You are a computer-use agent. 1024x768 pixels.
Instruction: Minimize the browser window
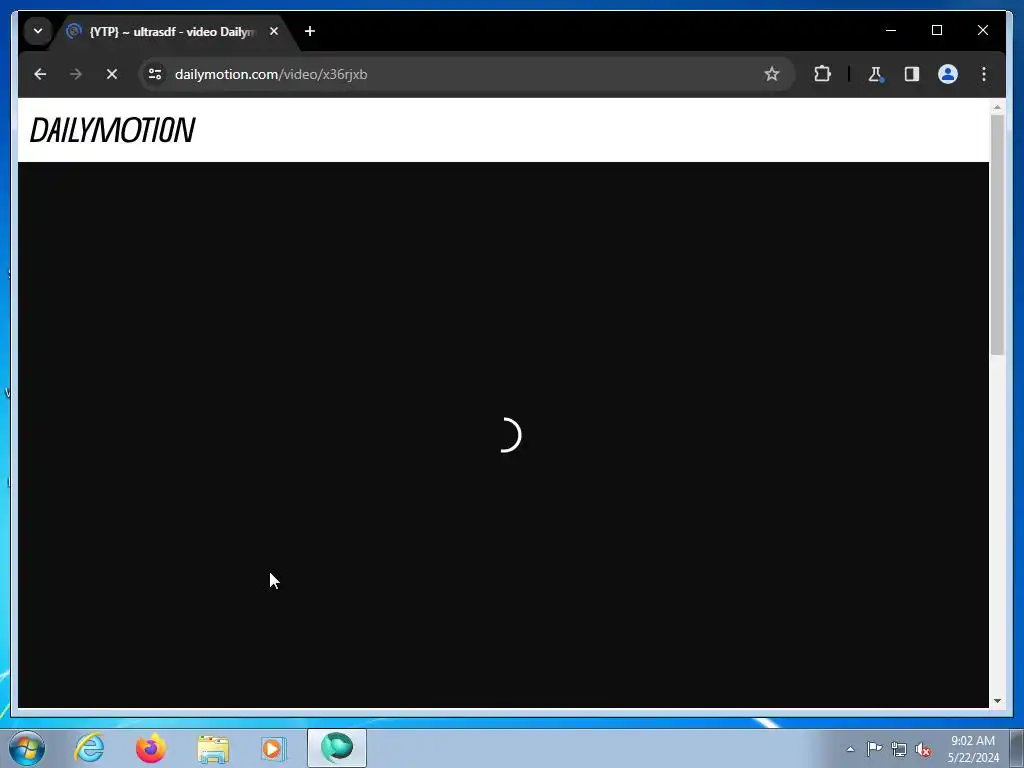[891, 30]
